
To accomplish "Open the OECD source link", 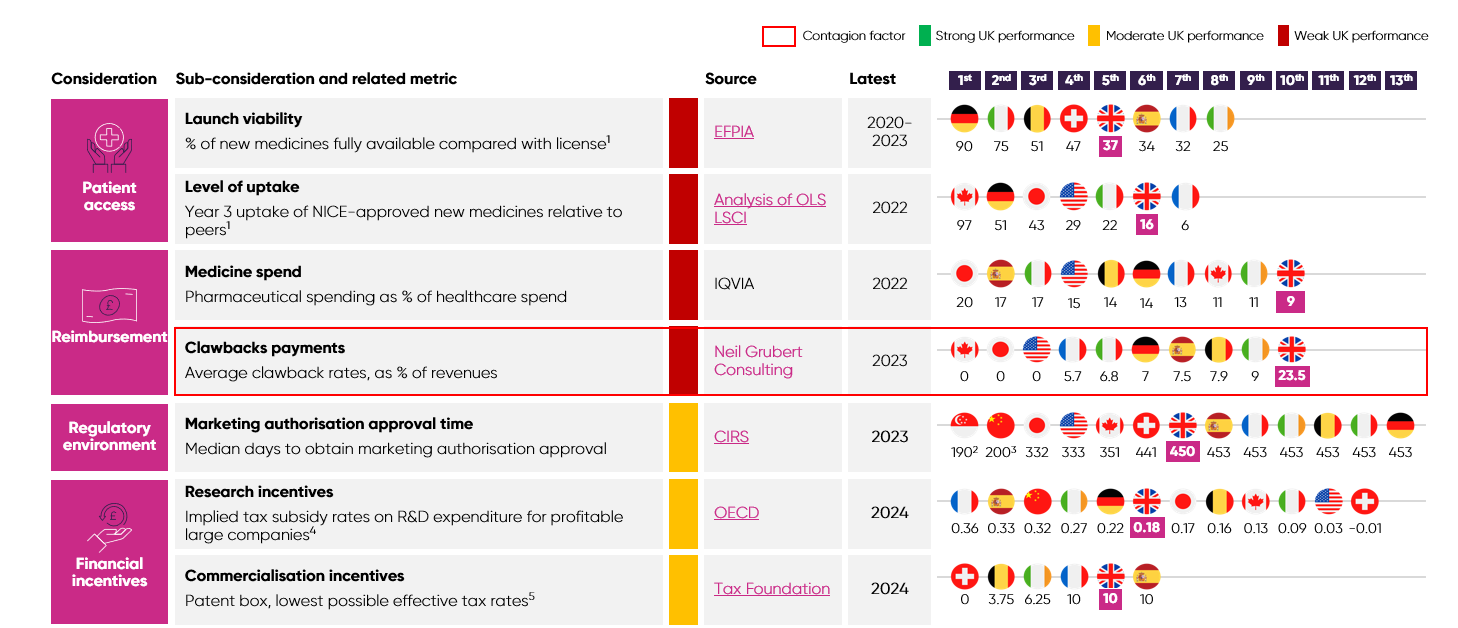I will 736,513.
